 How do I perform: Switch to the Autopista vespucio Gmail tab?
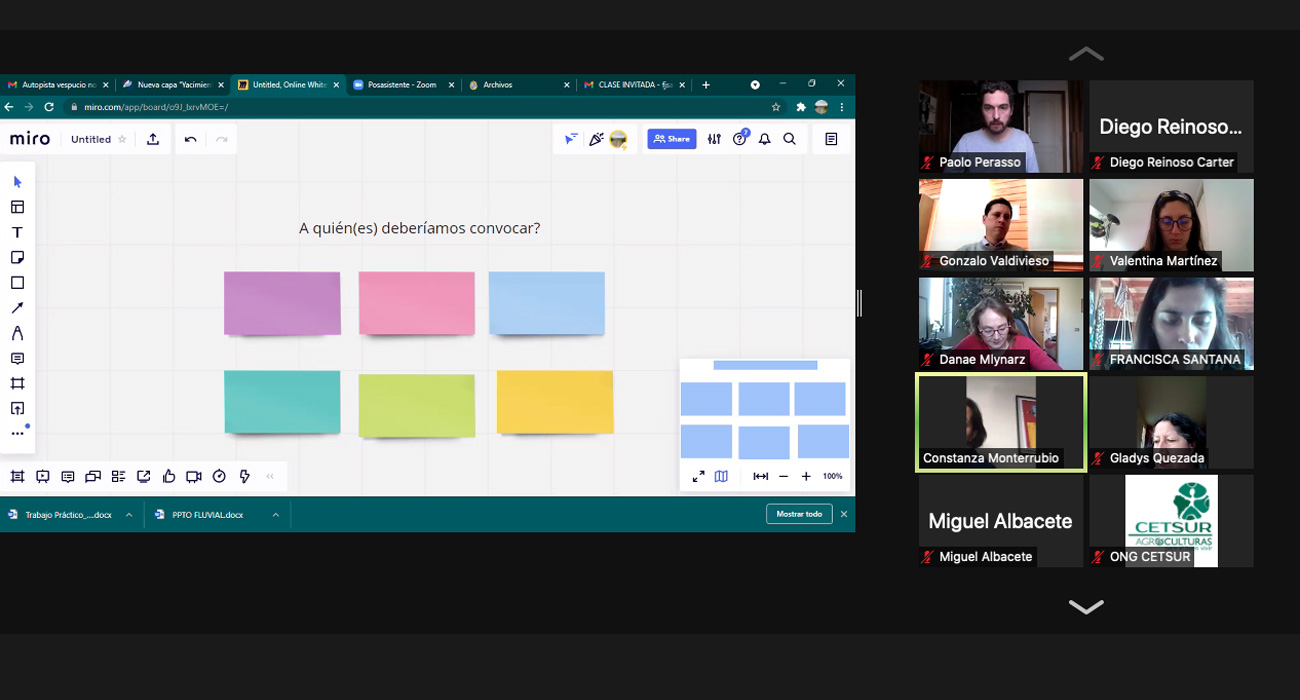(57, 85)
